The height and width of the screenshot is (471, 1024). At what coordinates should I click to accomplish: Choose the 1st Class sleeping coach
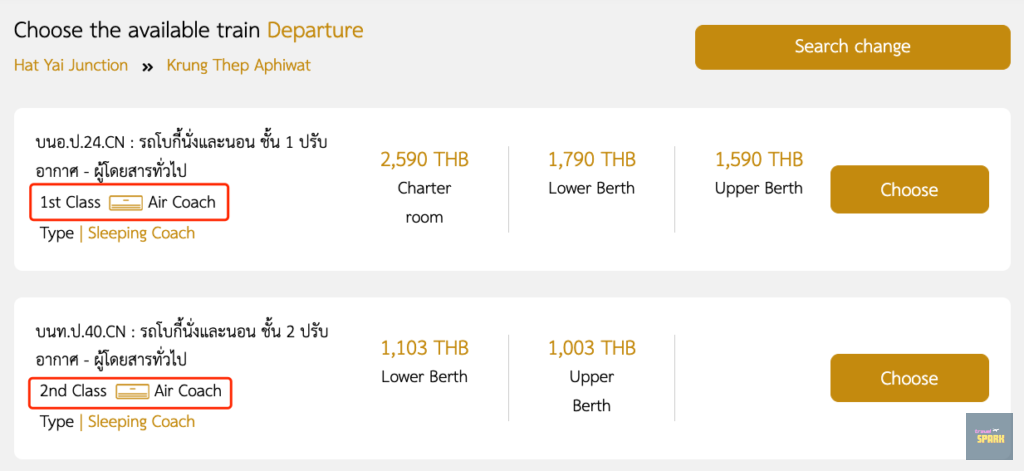[x=909, y=190]
